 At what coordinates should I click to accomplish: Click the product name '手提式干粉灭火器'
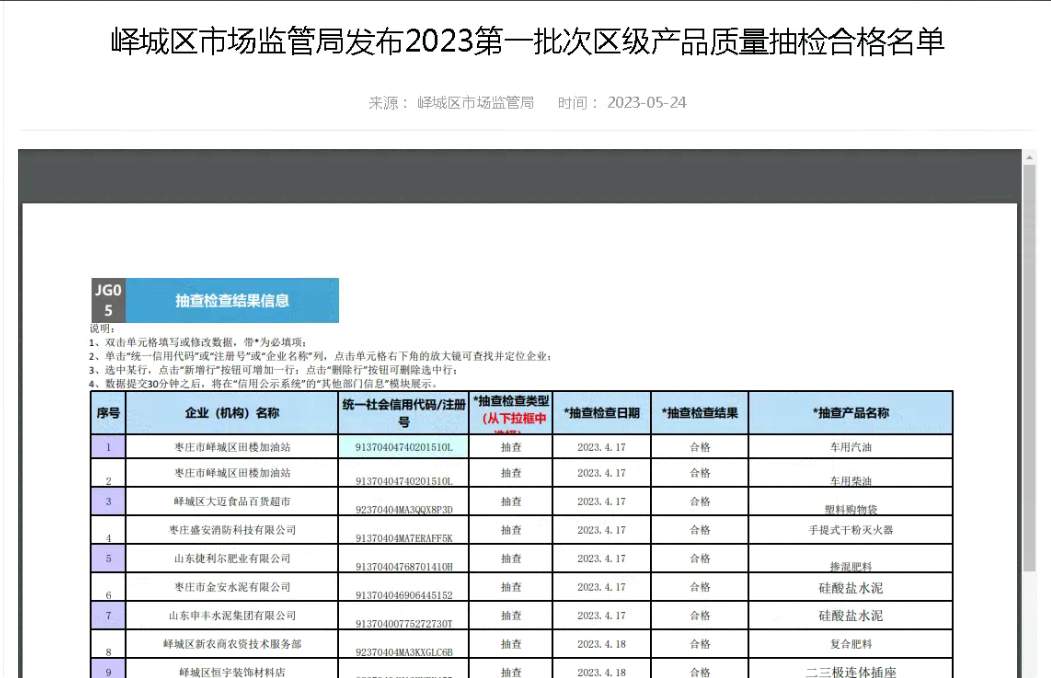(851, 530)
